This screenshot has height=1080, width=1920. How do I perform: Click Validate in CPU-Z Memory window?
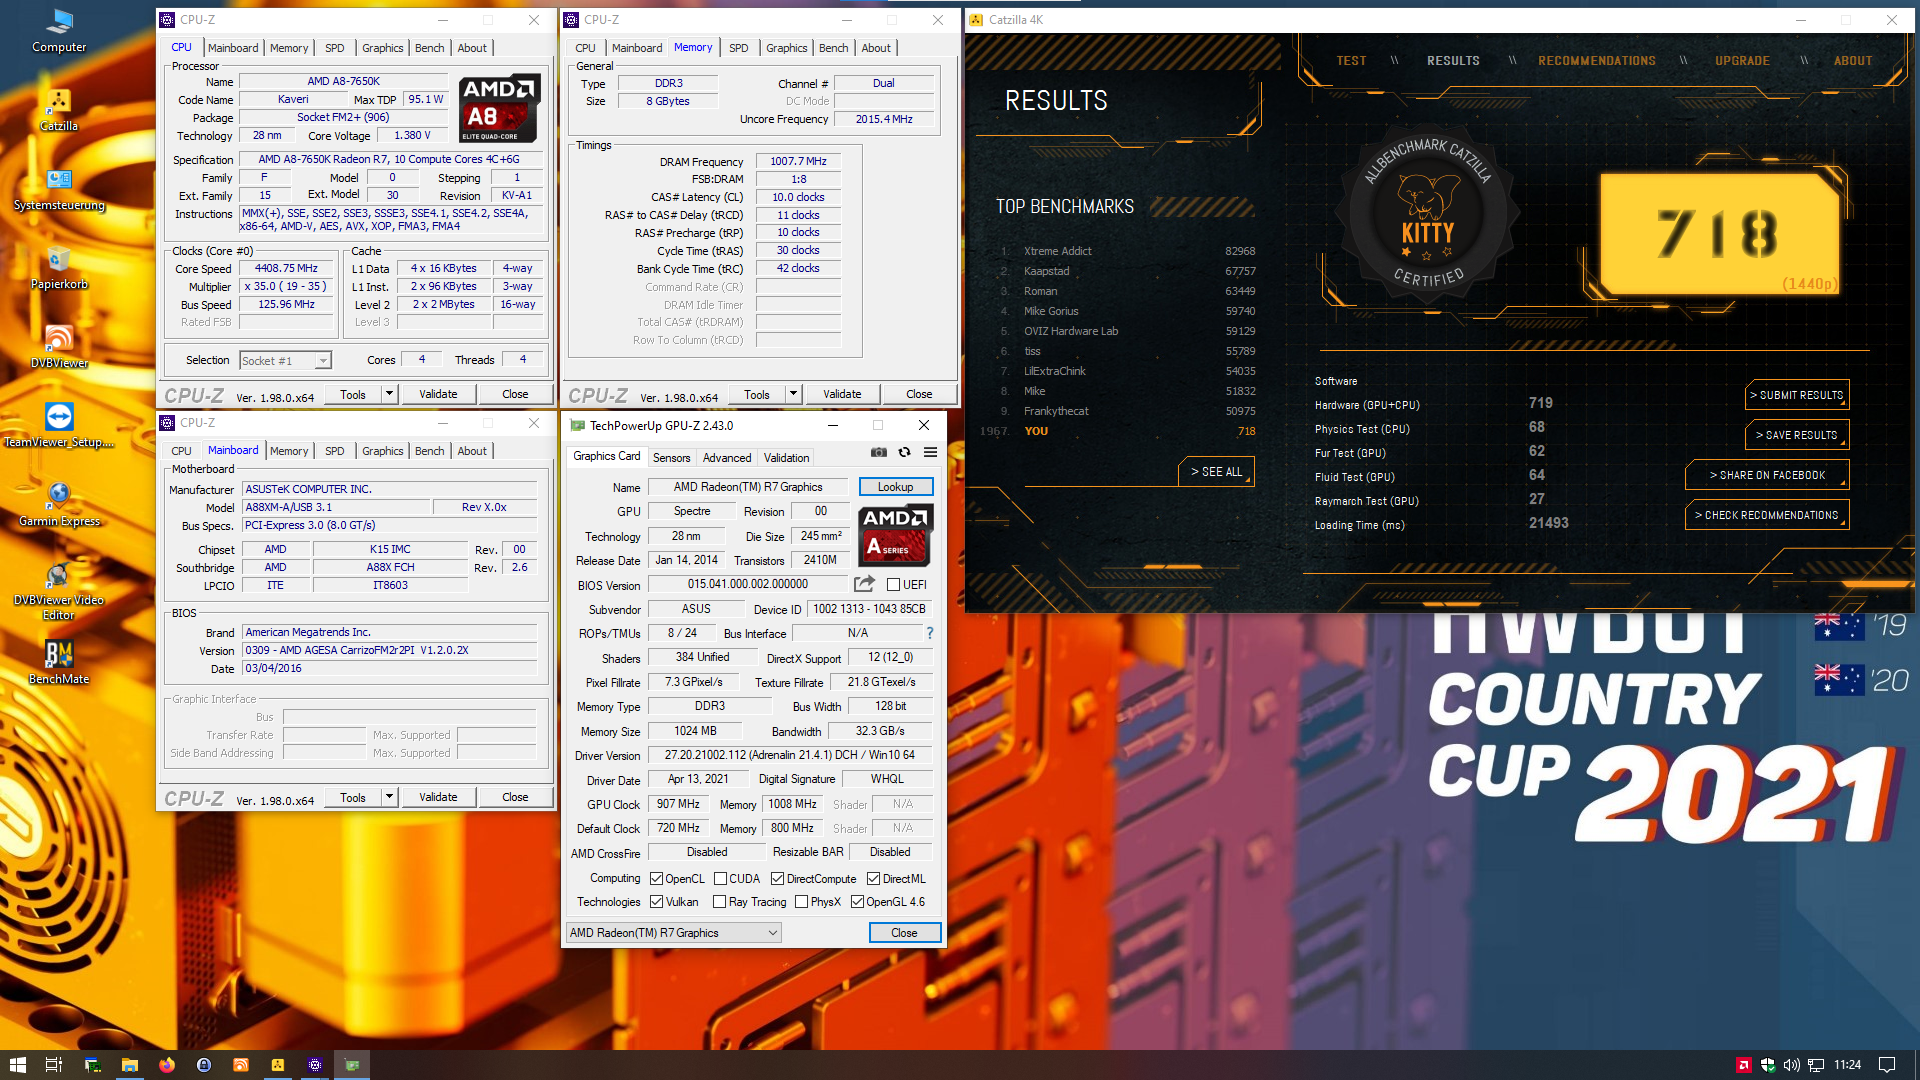pyautogui.click(x=842, y=394)
